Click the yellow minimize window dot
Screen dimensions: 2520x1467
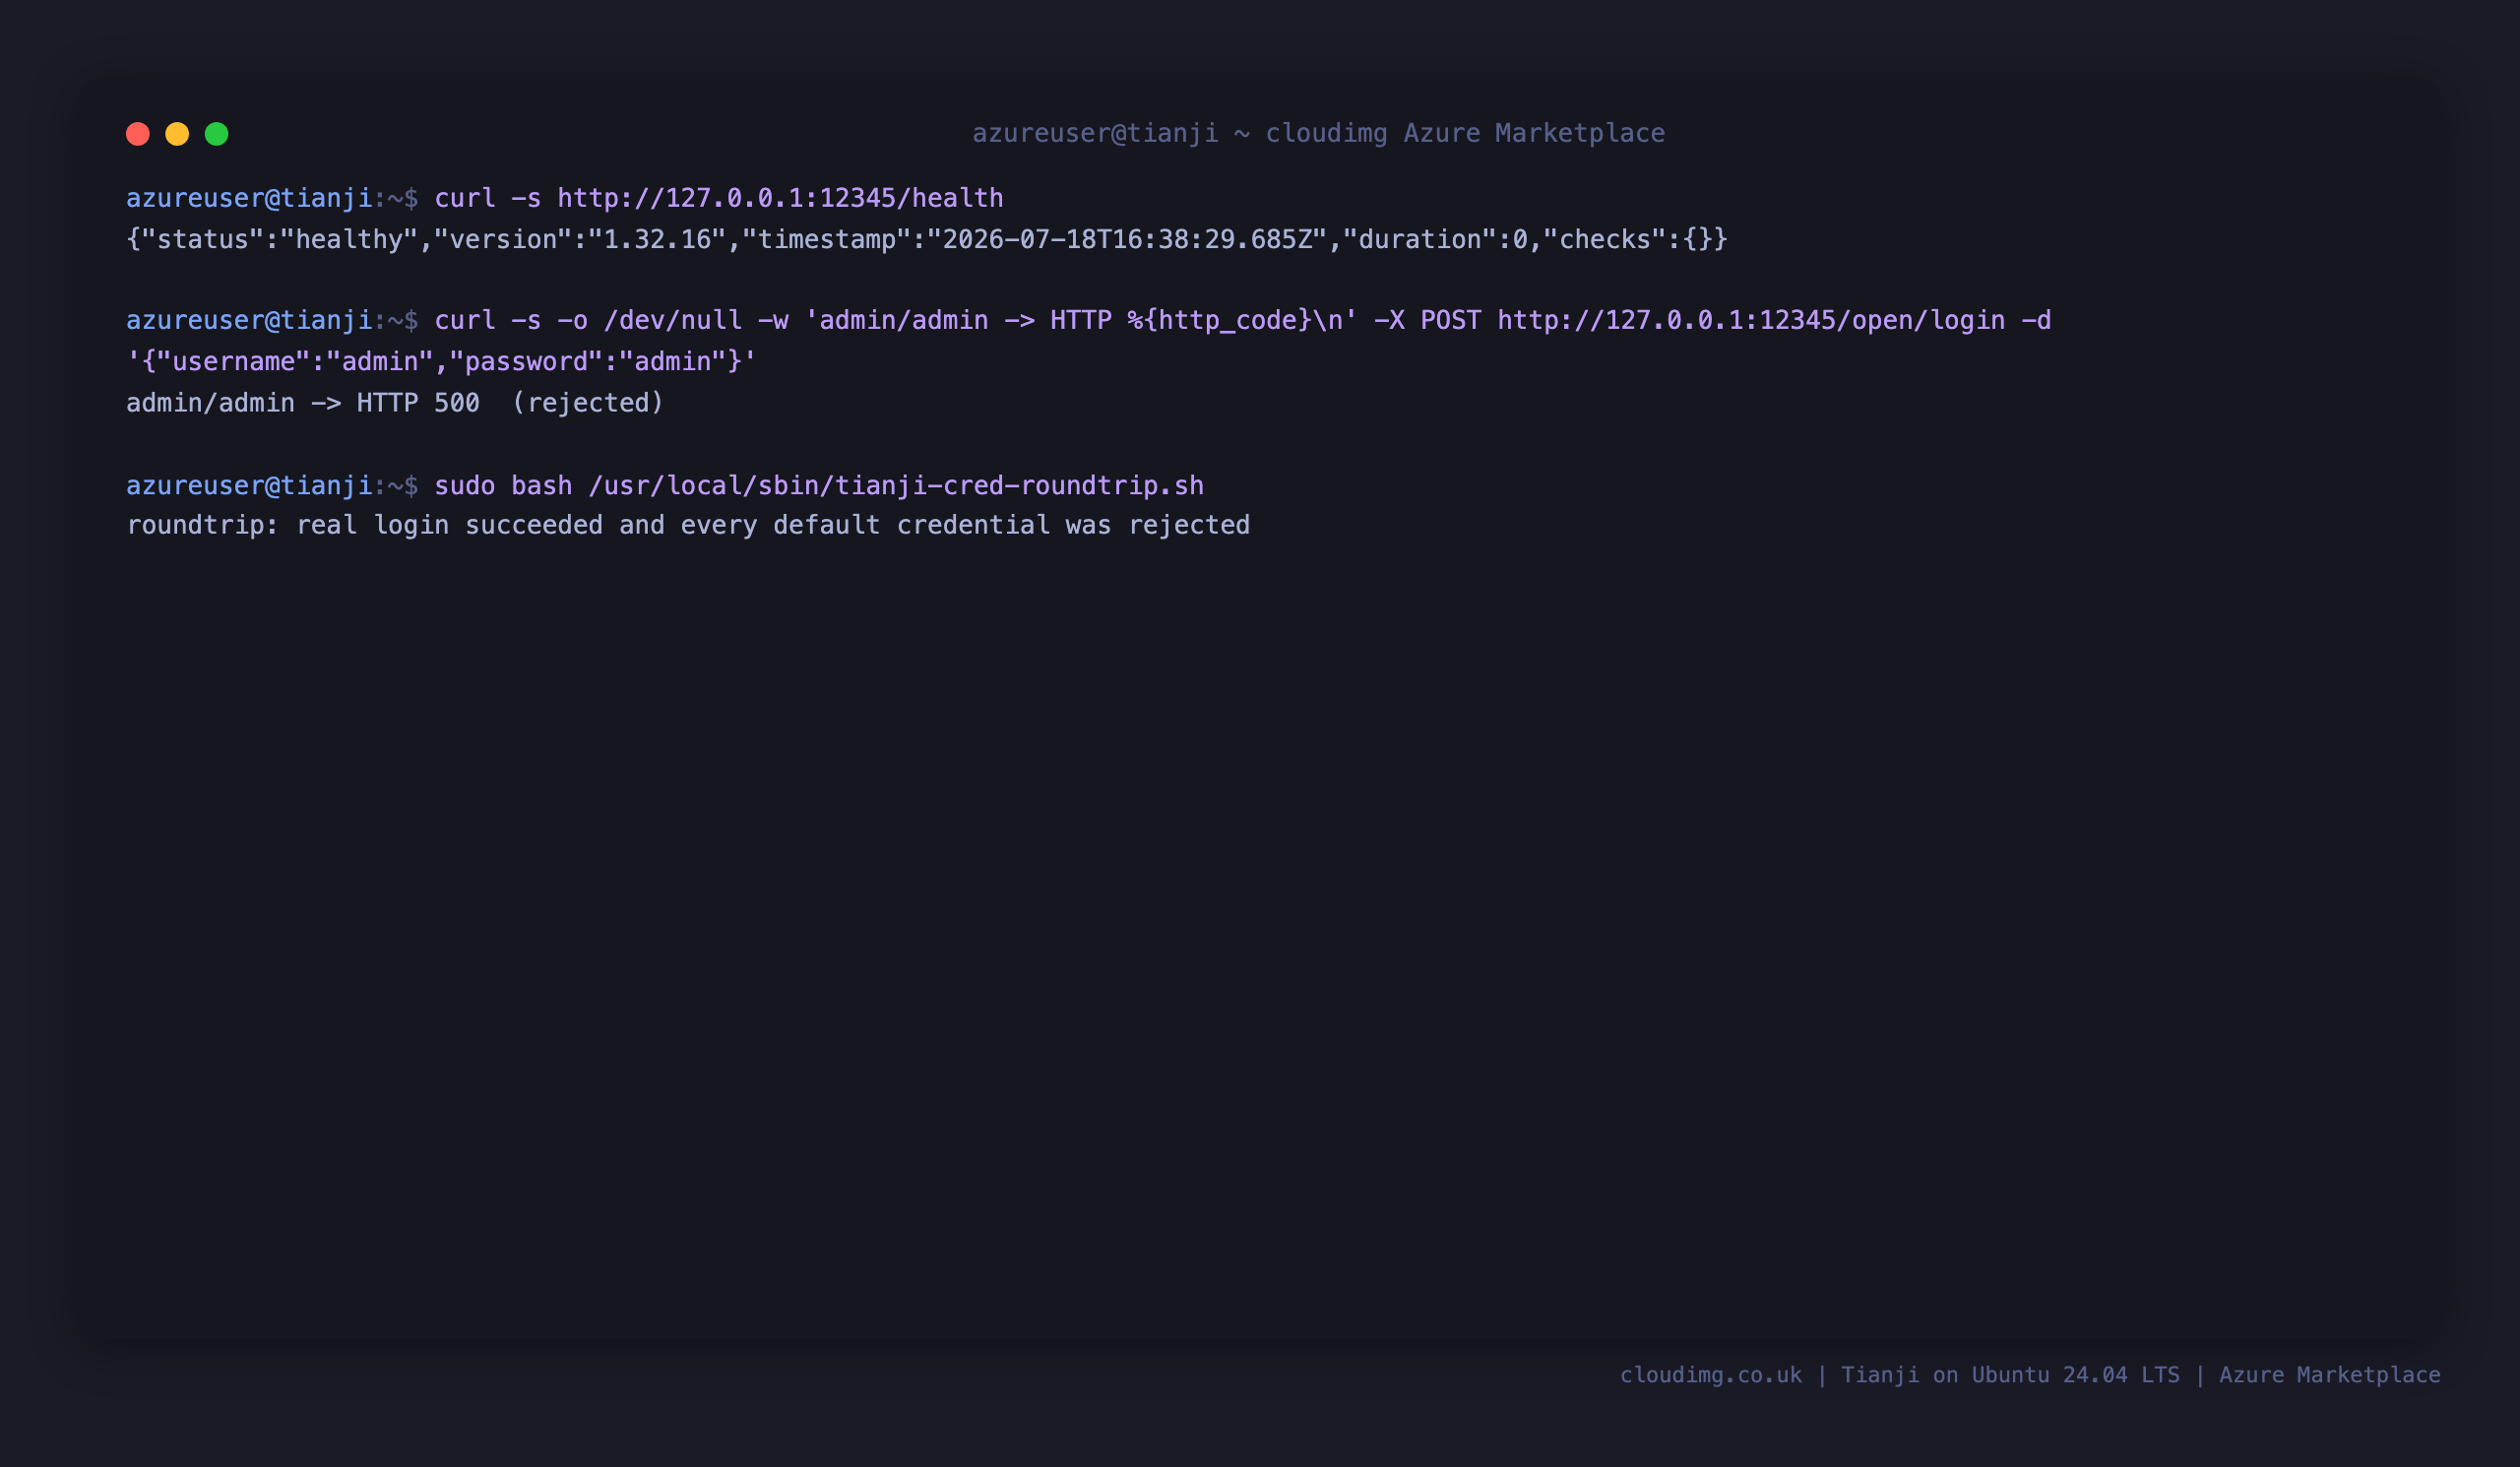tap(177, 134)
